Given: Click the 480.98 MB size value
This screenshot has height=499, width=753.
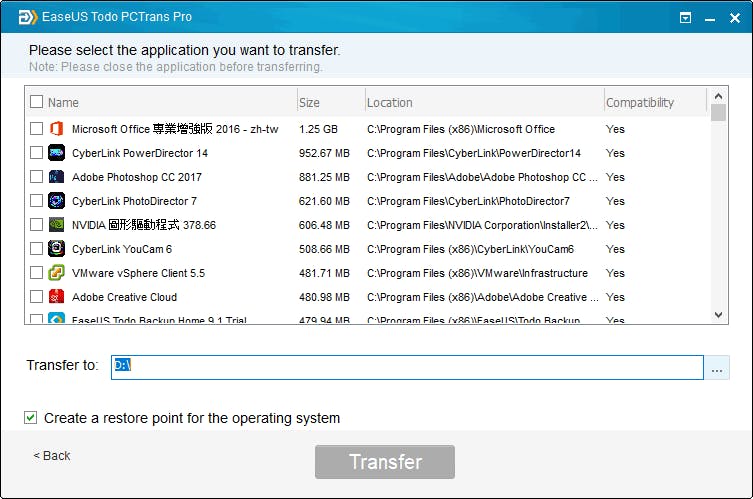Looking at the screenshot, I should tap(324, 297).
